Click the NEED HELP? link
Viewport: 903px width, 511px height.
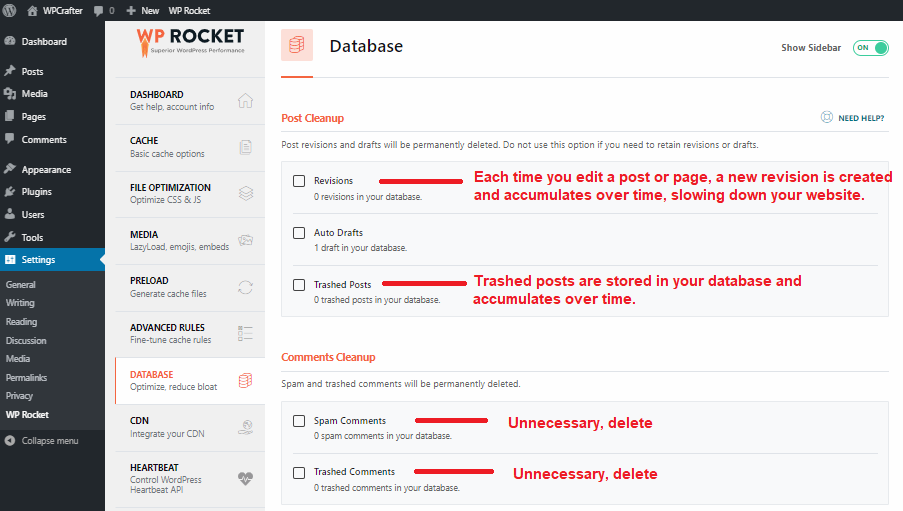pos(861,118)
